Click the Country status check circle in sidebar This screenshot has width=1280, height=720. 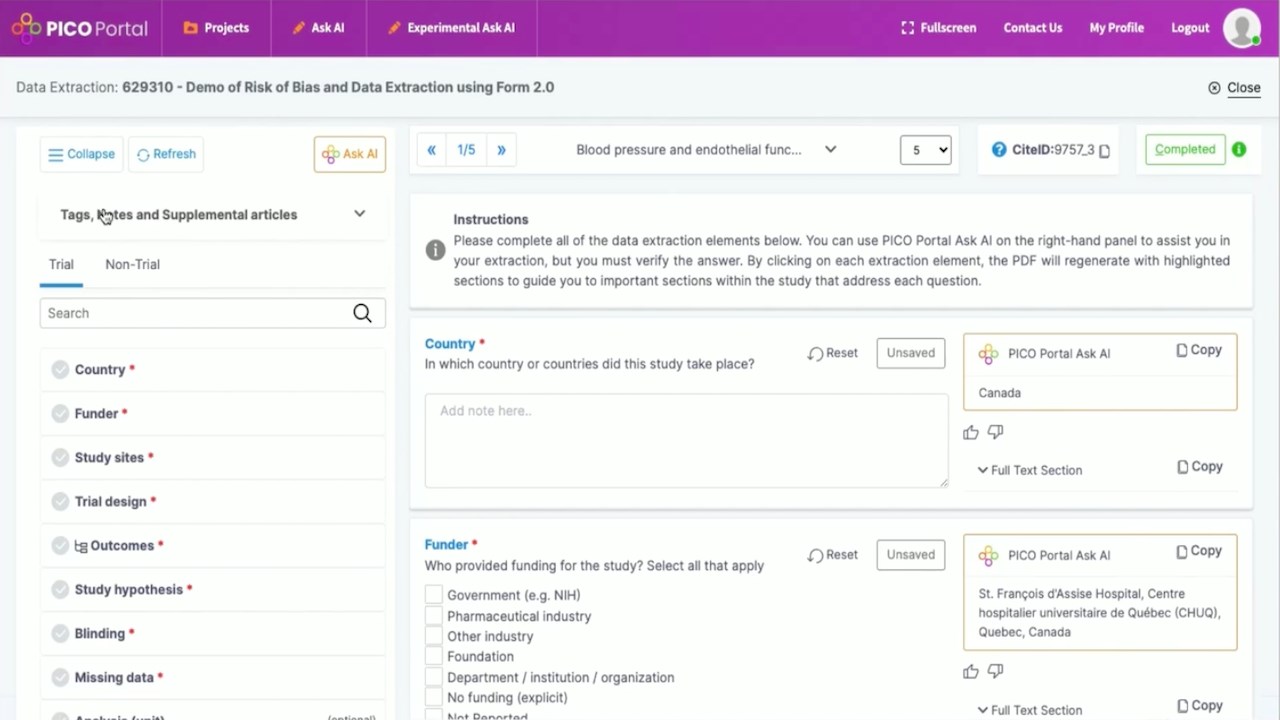pyautogui.click(x=60, y=369)
